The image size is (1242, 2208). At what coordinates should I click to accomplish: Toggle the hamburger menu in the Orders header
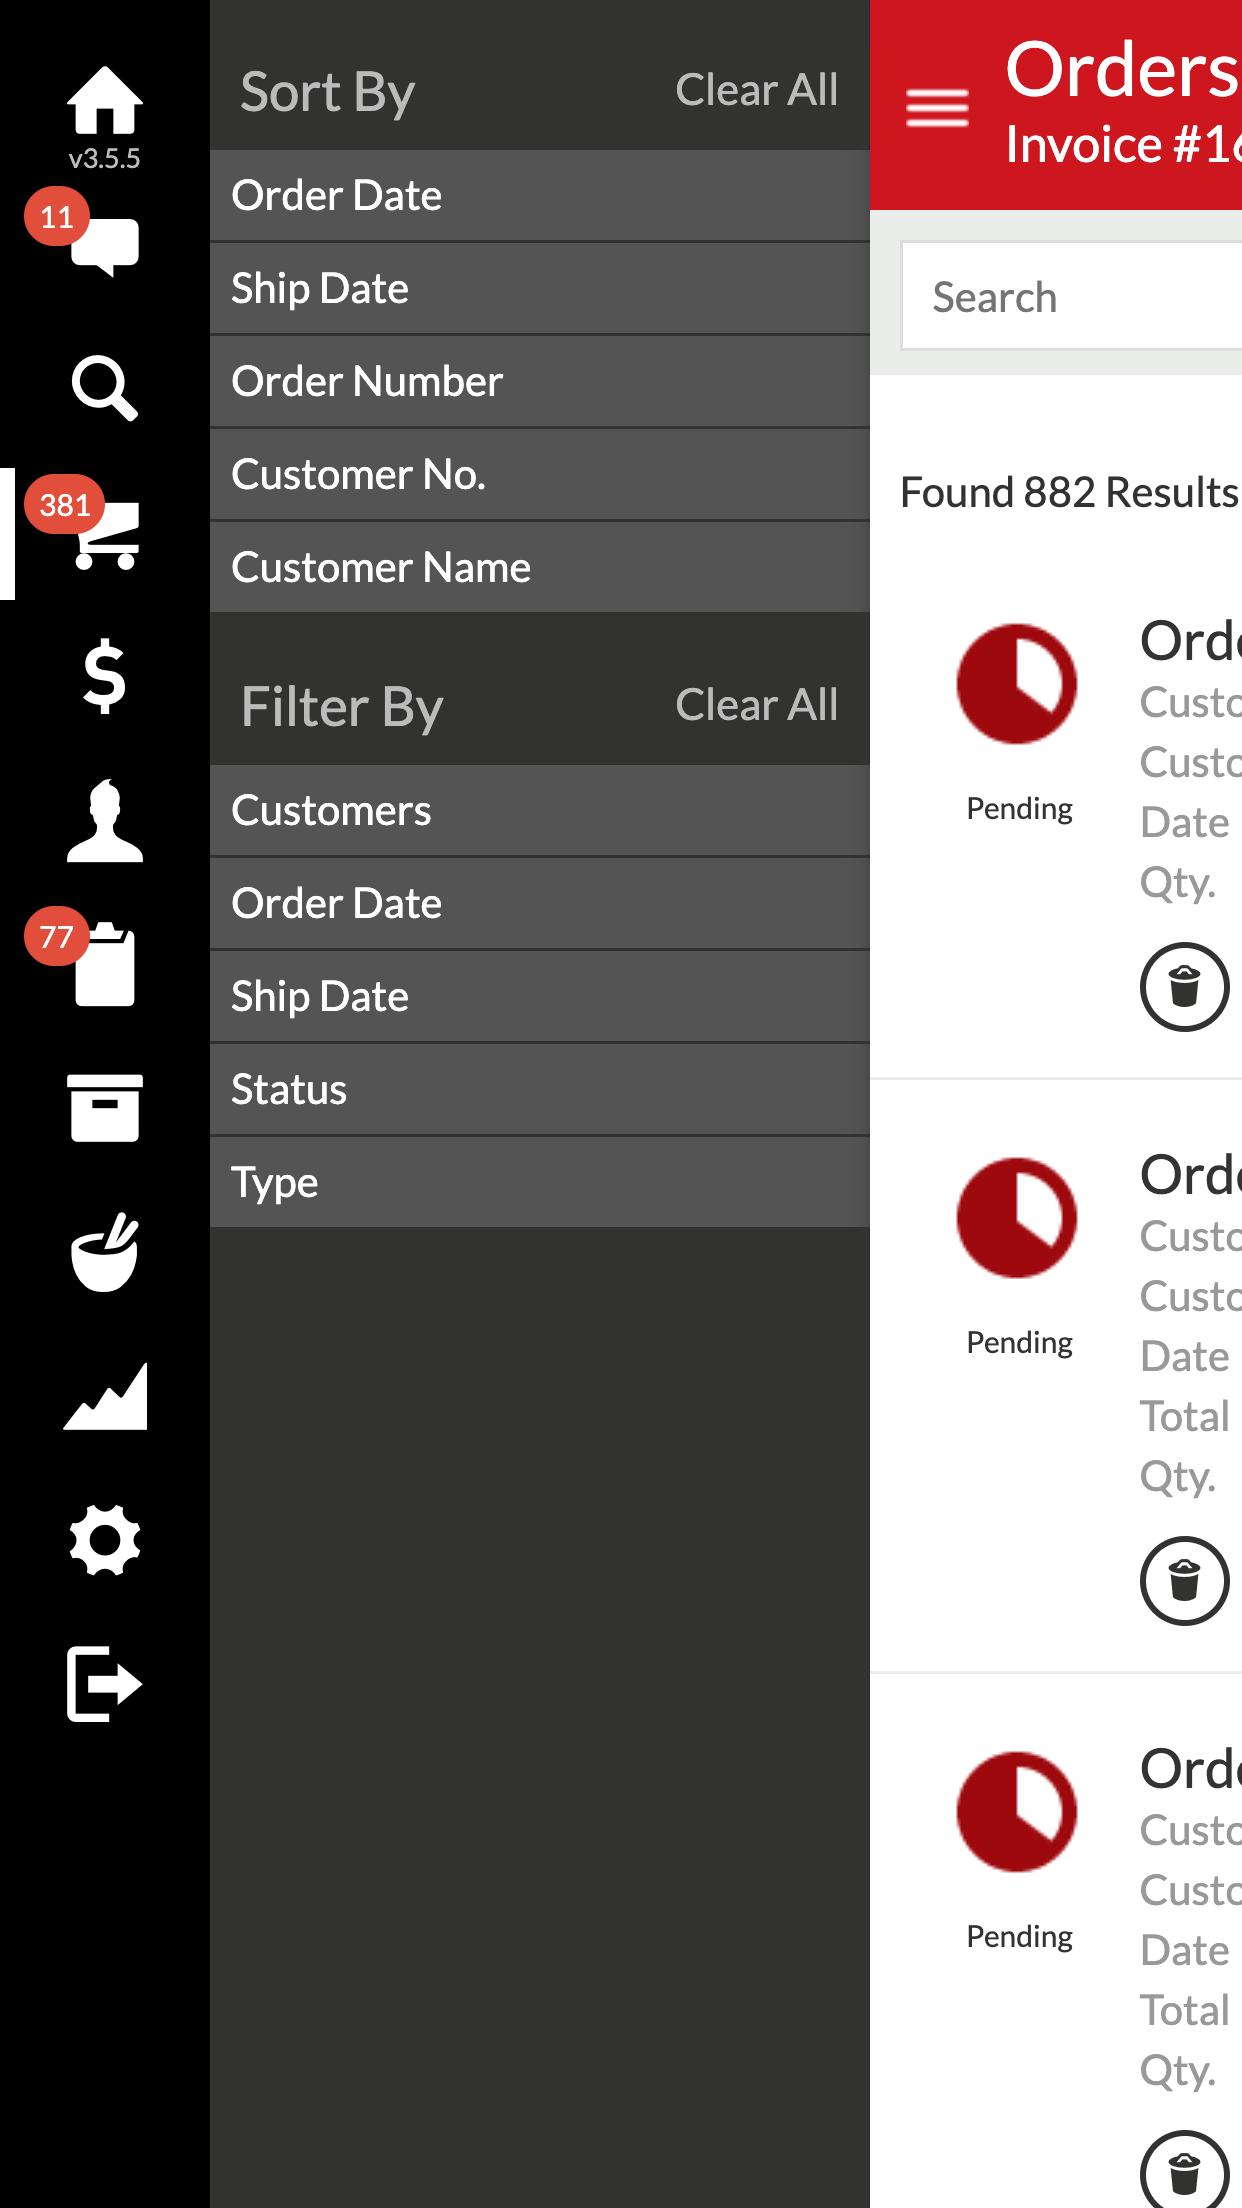pyautogui.click(x=937, y=108)
